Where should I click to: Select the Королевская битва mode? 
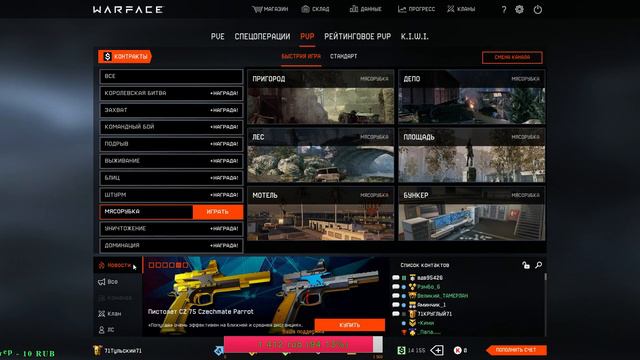[x=171, y=93]
